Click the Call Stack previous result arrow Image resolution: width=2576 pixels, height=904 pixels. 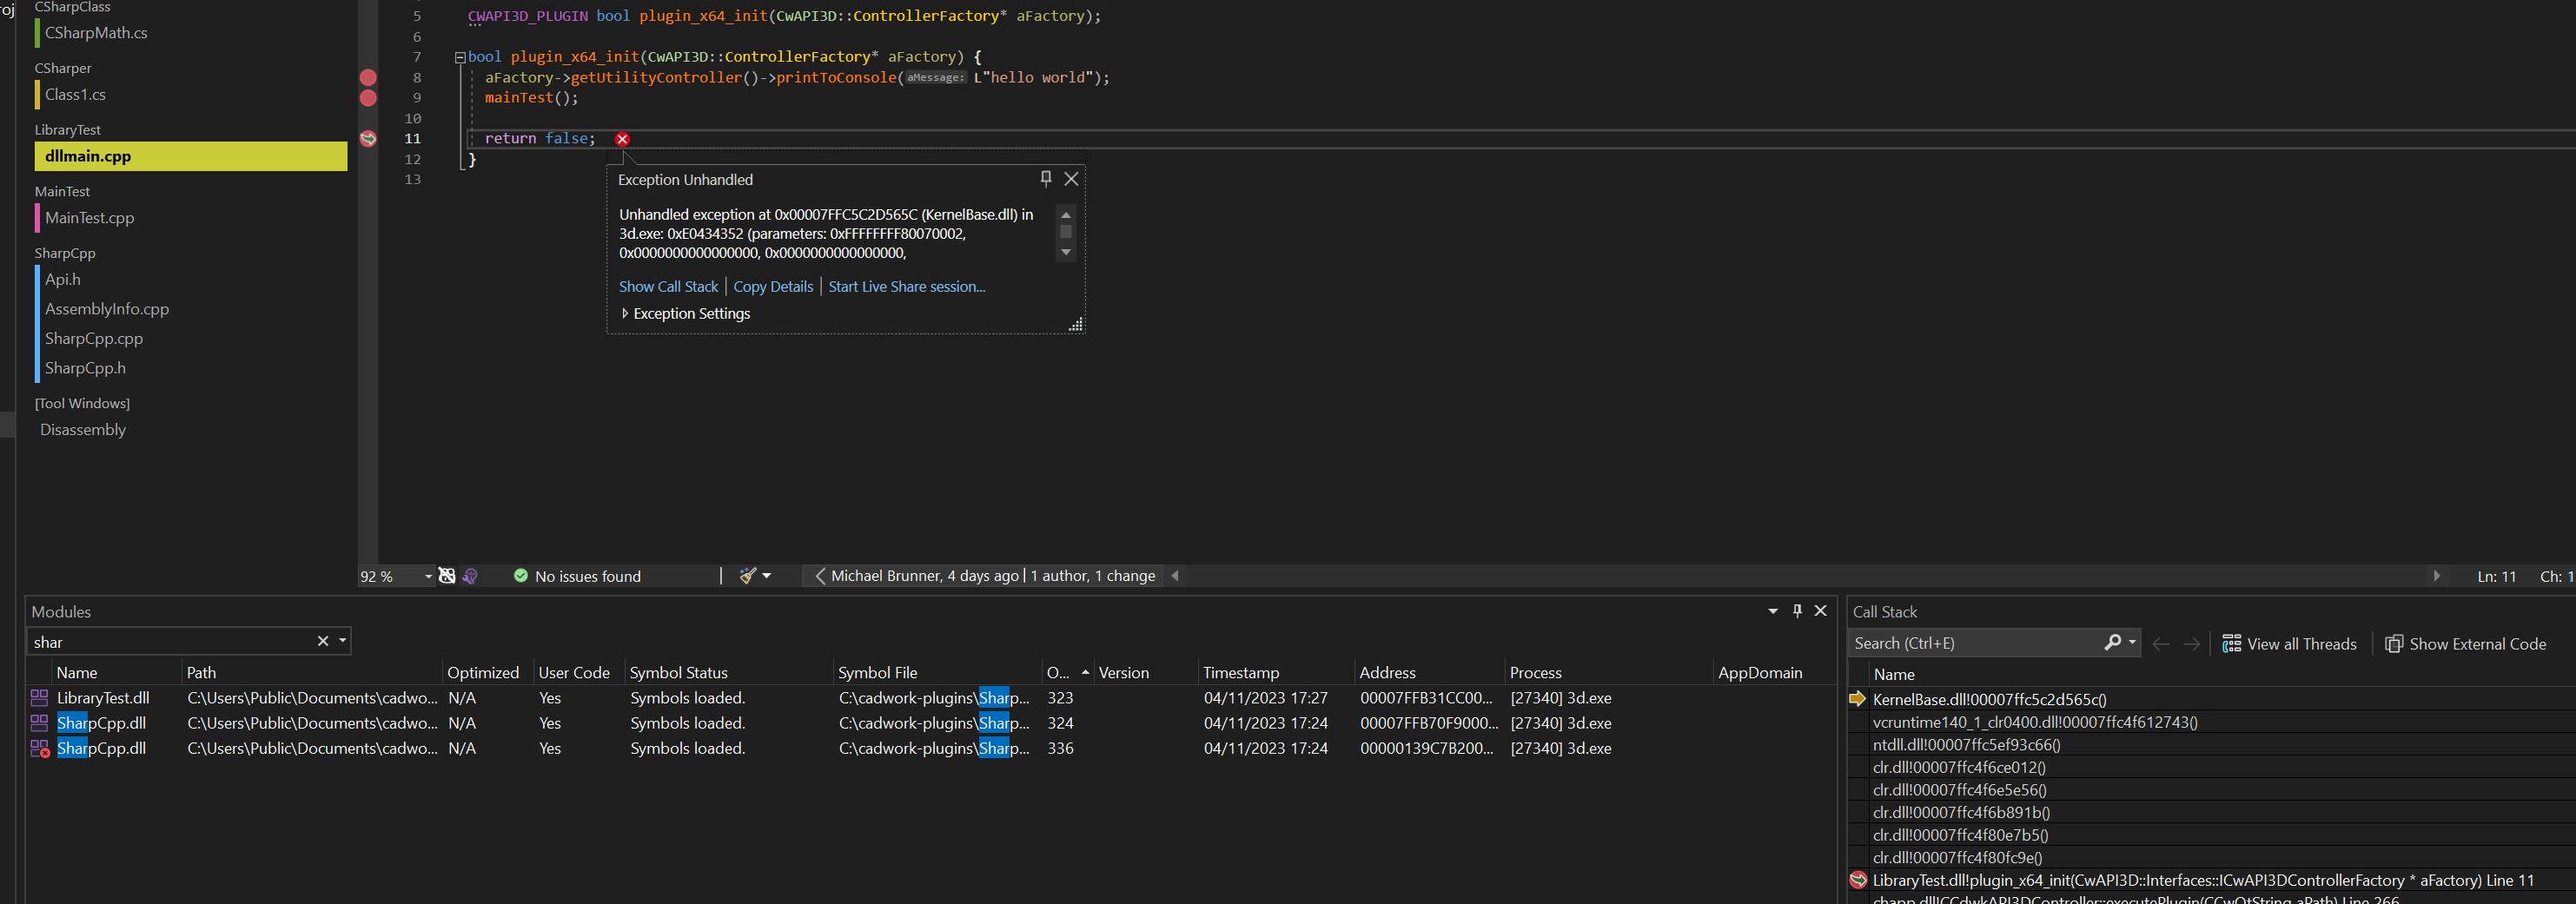click(2160, 644)
